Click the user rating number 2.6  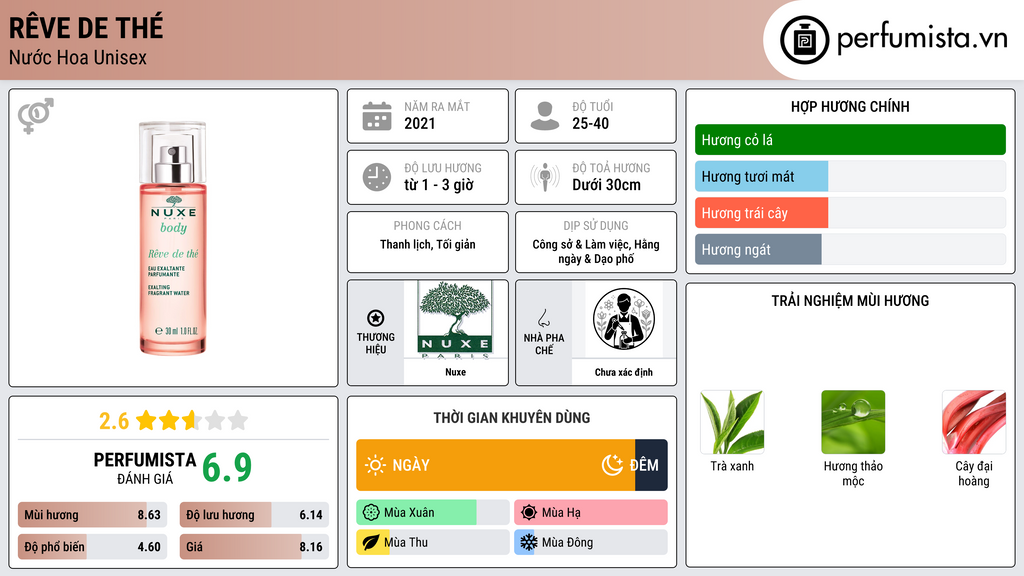[x=114, y=421]
